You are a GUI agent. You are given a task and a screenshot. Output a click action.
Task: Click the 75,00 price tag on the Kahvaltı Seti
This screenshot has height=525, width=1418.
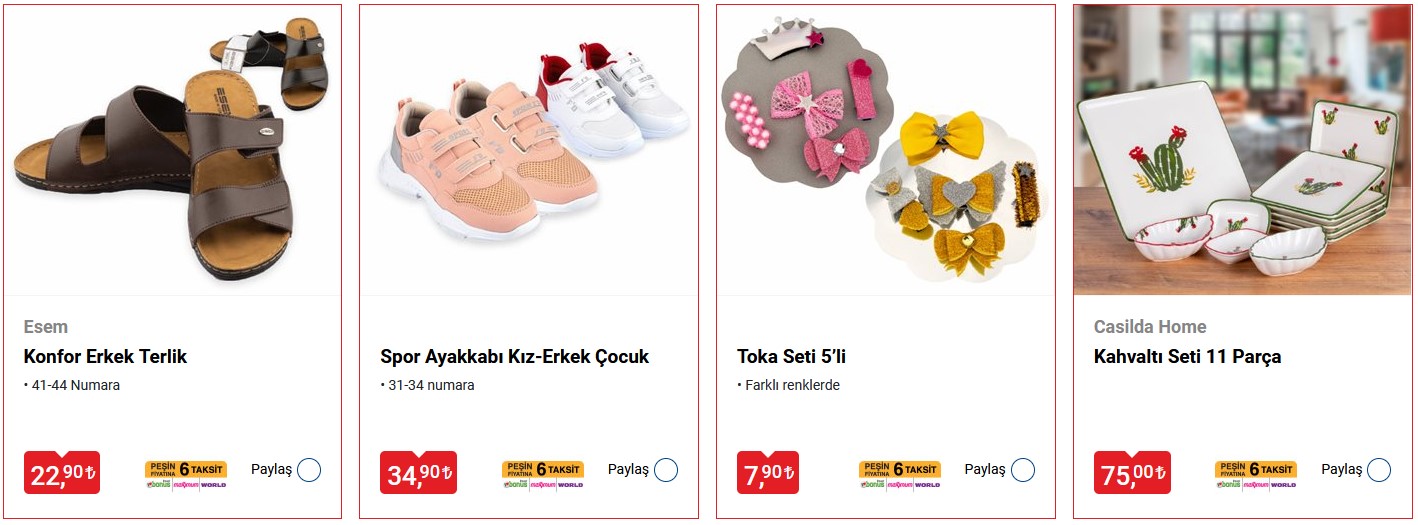tap(1133, 472)
